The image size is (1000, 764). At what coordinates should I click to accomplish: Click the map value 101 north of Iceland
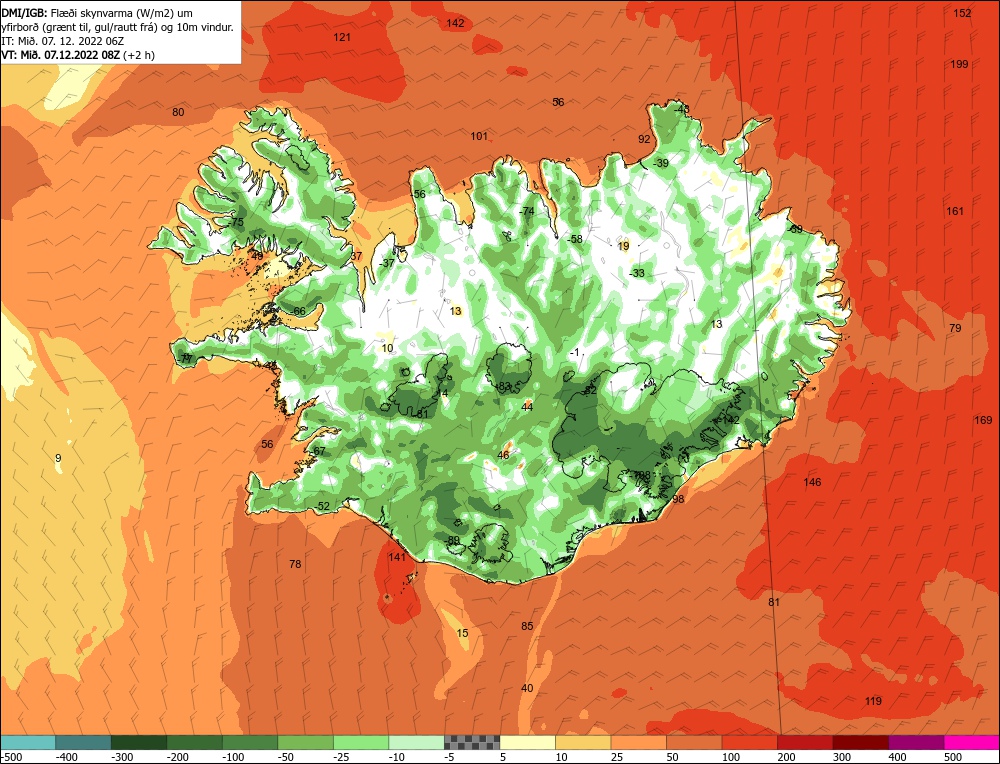pyautogui.click(x=479, y=136)
